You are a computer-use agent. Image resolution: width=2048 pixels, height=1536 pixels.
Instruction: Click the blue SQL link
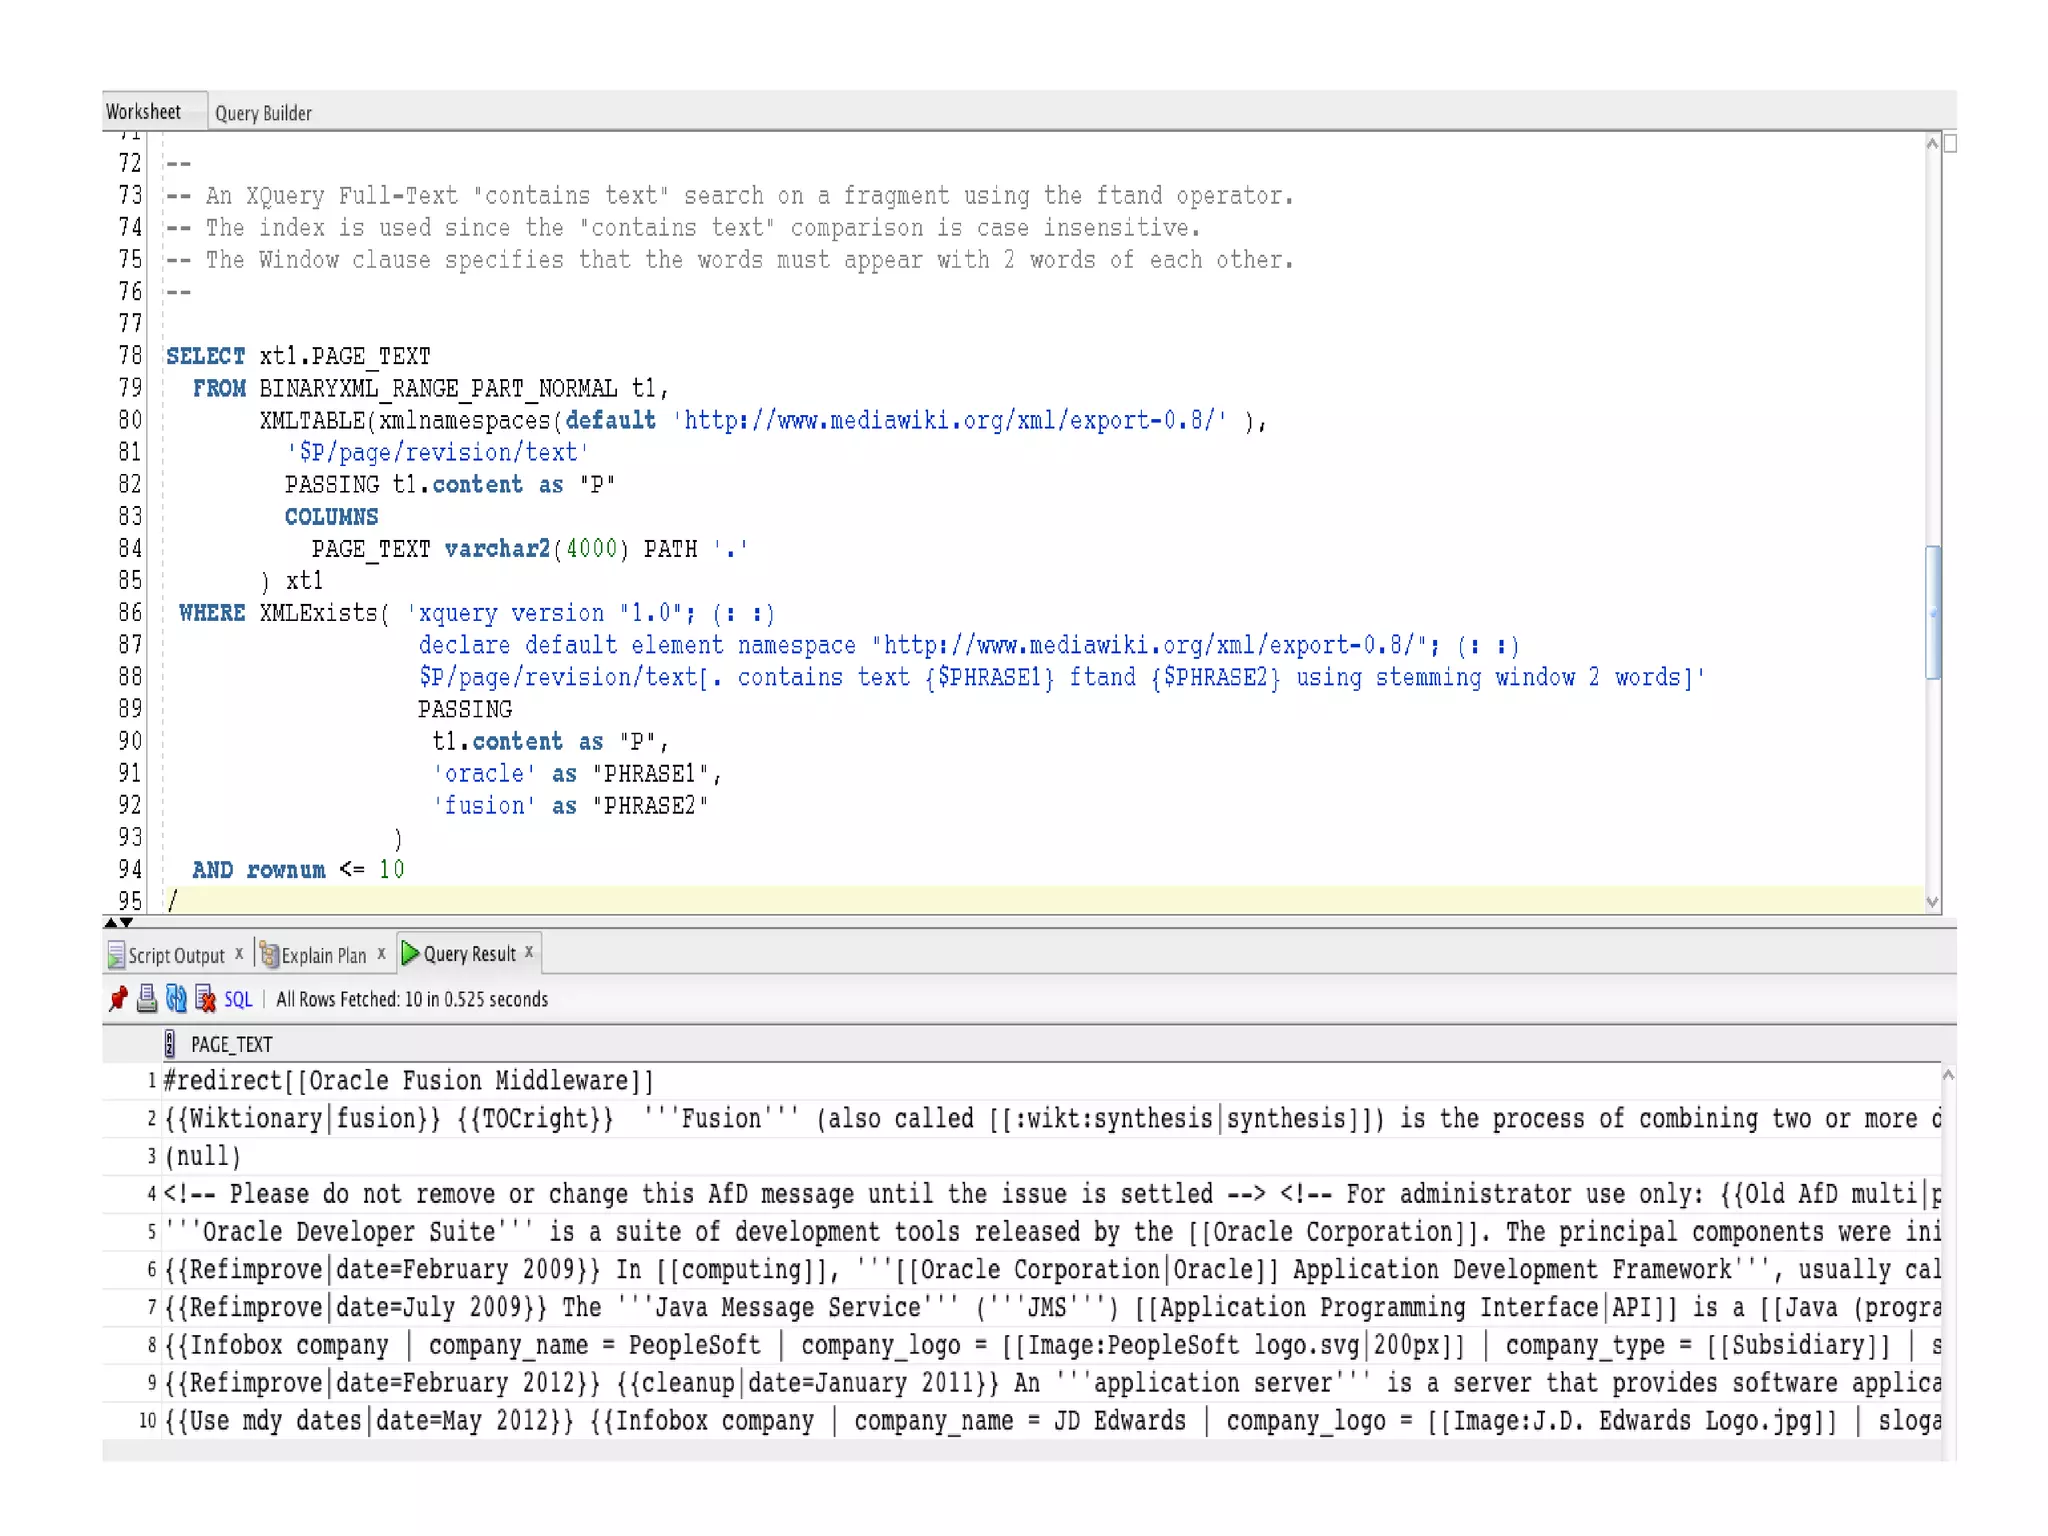click(238, 999)
